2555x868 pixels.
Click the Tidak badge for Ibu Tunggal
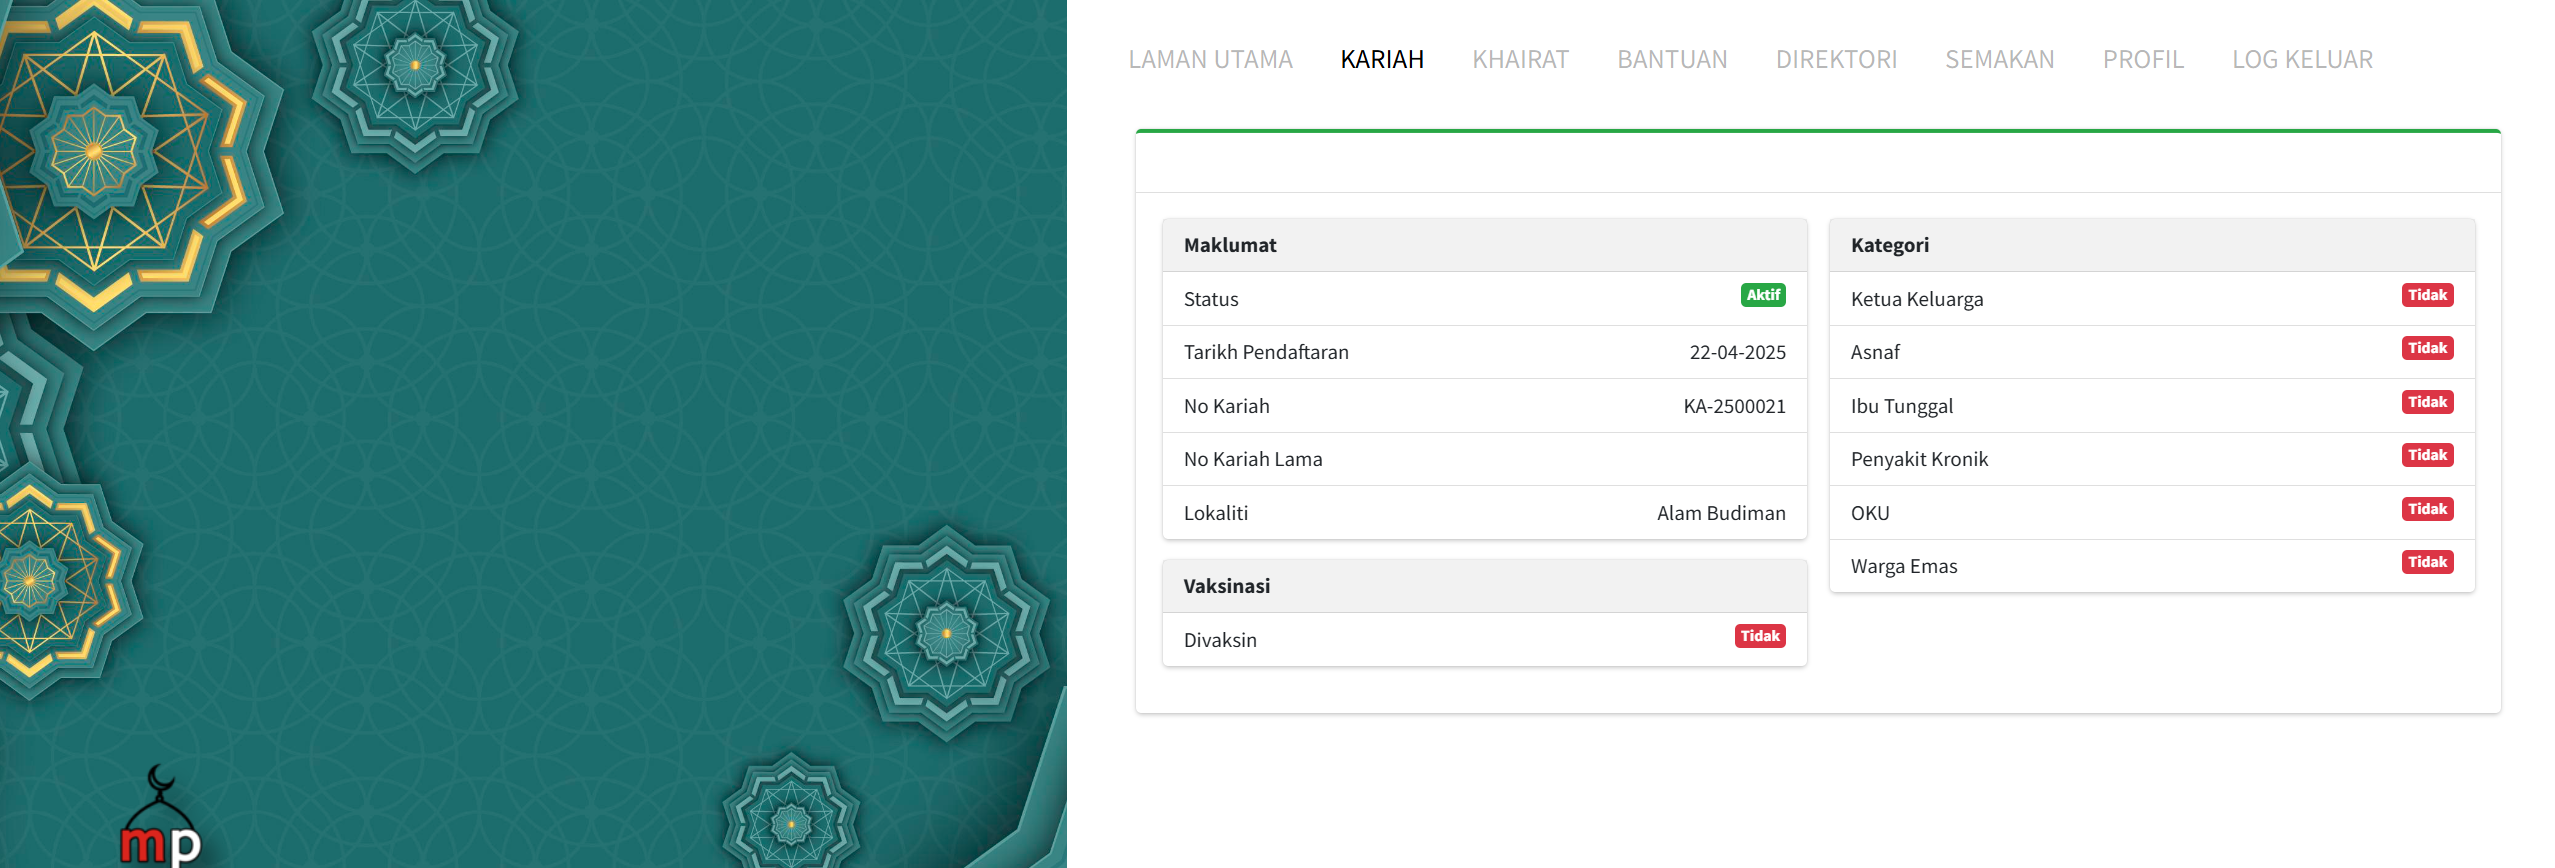coord(2427,403)
